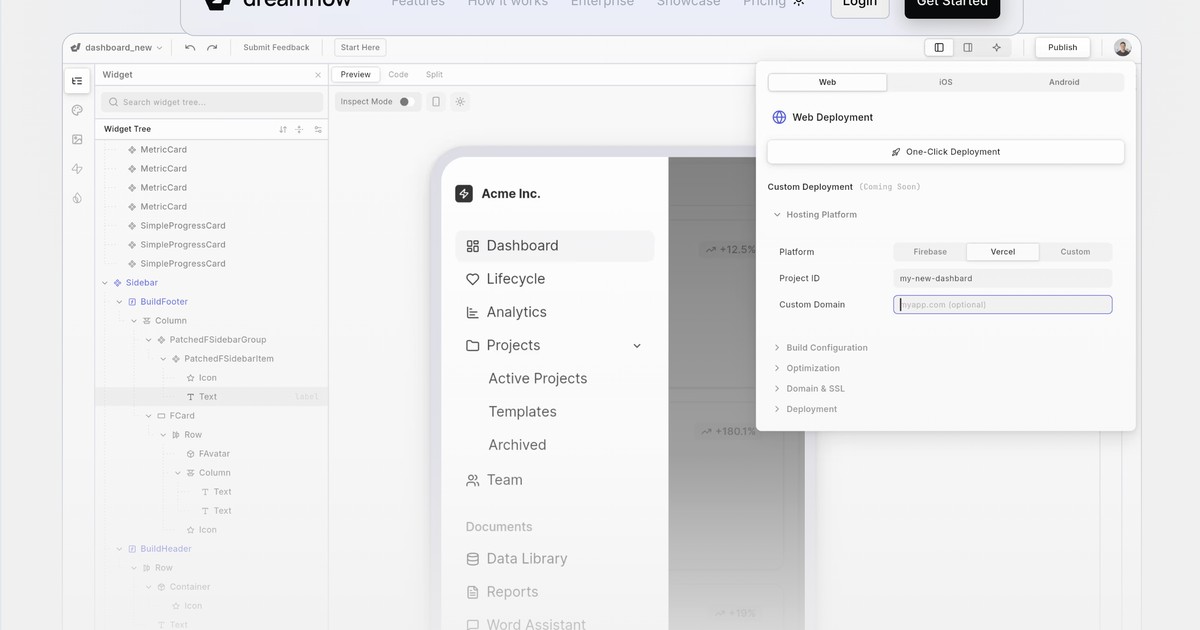The image size is (1200, 630).
Task: Open the widget tree panel icon in left rail
Action: click(77, 81)
